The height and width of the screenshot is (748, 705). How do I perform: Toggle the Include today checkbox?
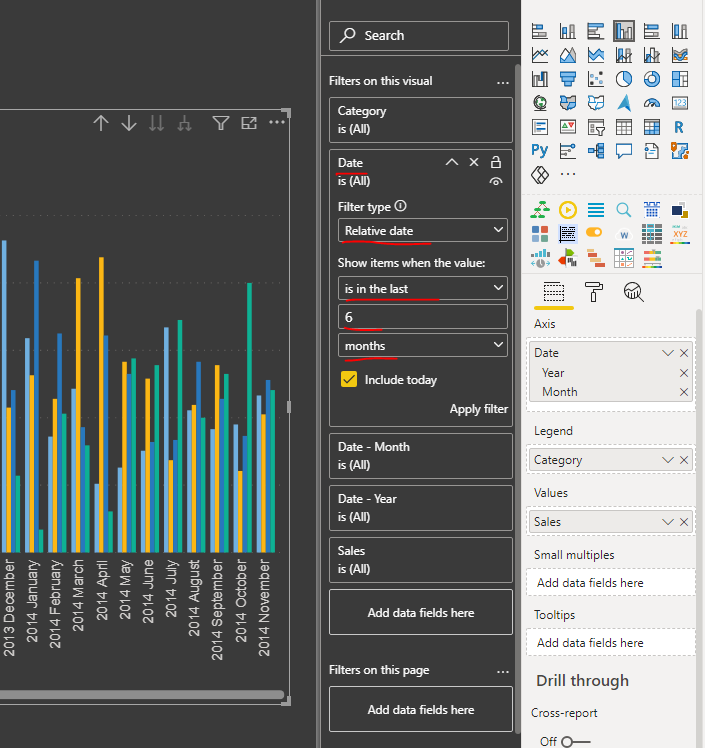(349, 379)
